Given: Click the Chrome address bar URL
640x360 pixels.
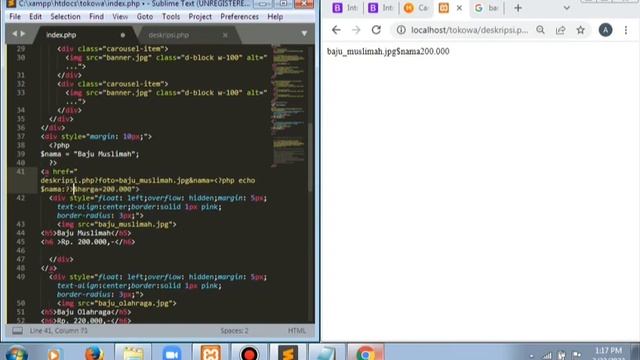Looking at the screenshot, I should coord(469,30).
